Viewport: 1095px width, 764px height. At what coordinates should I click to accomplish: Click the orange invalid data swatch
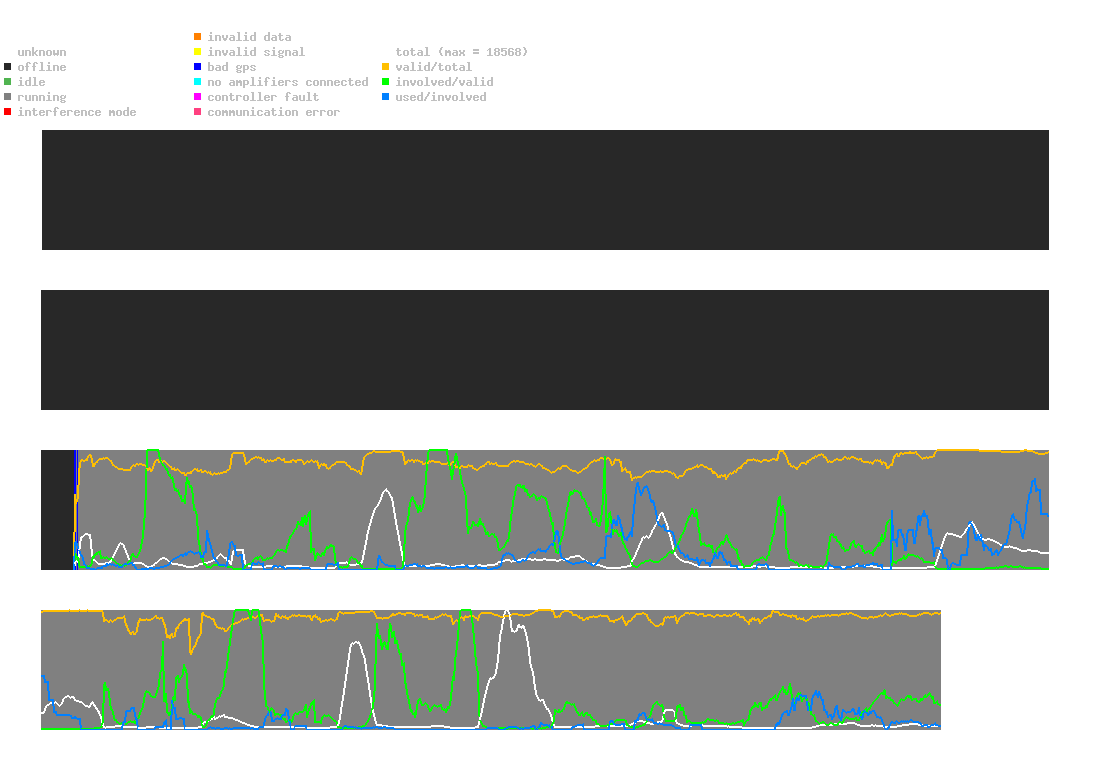coord(198,36)
